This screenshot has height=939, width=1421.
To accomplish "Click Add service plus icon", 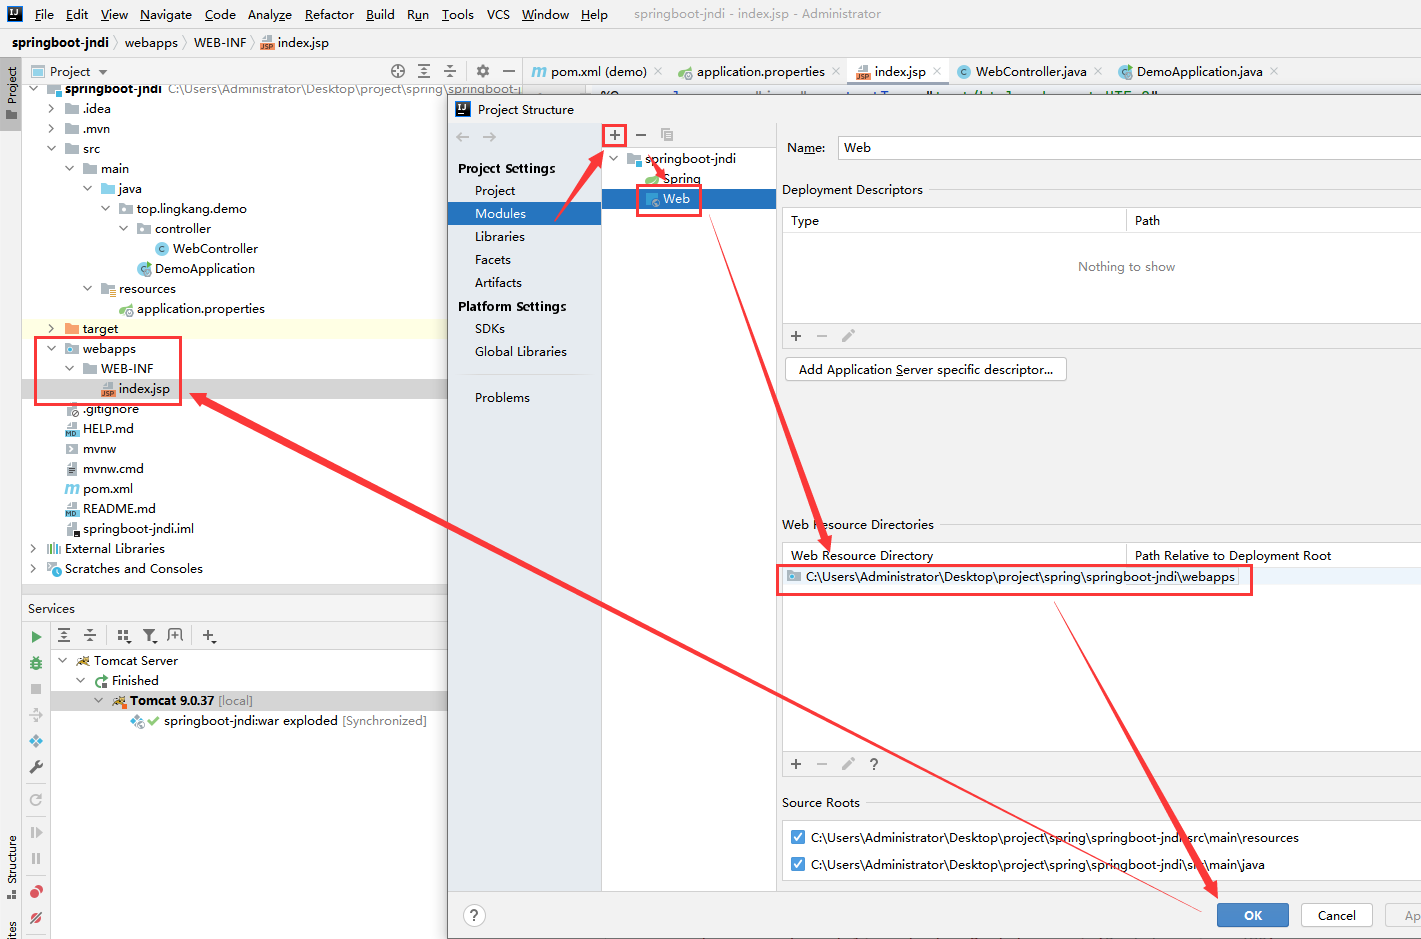I will (x=209, y=636).
